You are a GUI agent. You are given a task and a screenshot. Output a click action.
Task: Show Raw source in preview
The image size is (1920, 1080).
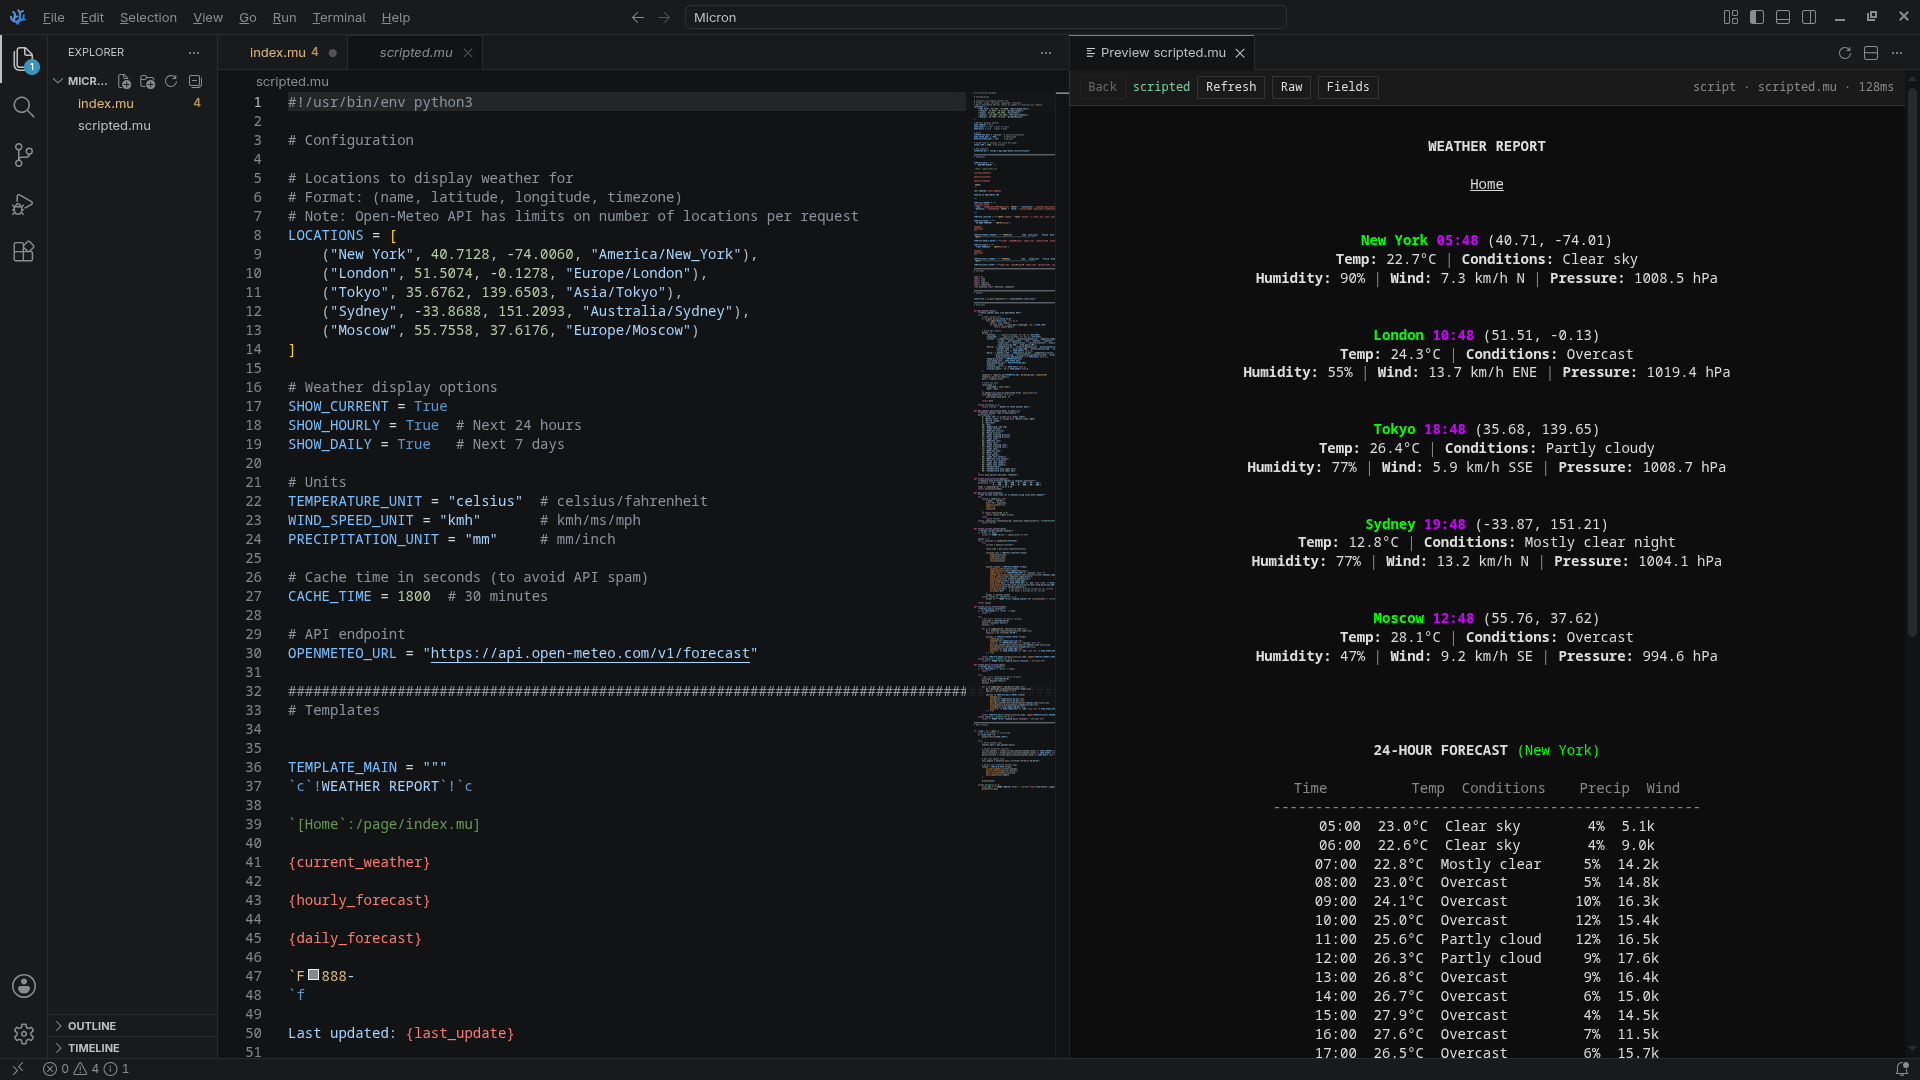[1292, 87]
